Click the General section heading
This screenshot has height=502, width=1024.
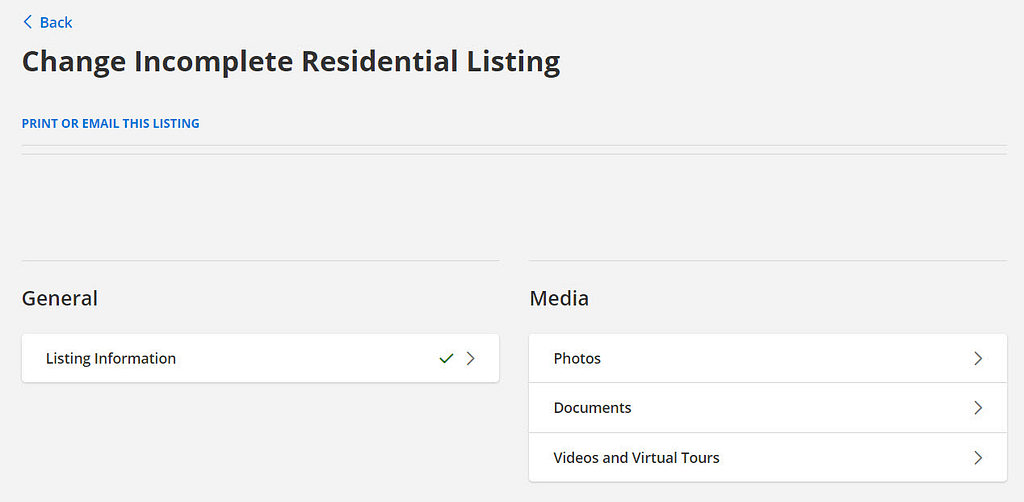pyautogui.click(x=60, y=298)
